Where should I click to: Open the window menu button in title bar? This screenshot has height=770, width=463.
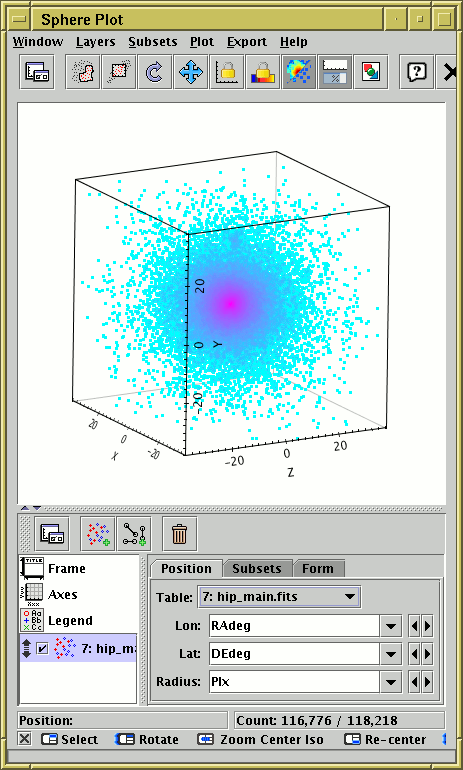point(20,19)
